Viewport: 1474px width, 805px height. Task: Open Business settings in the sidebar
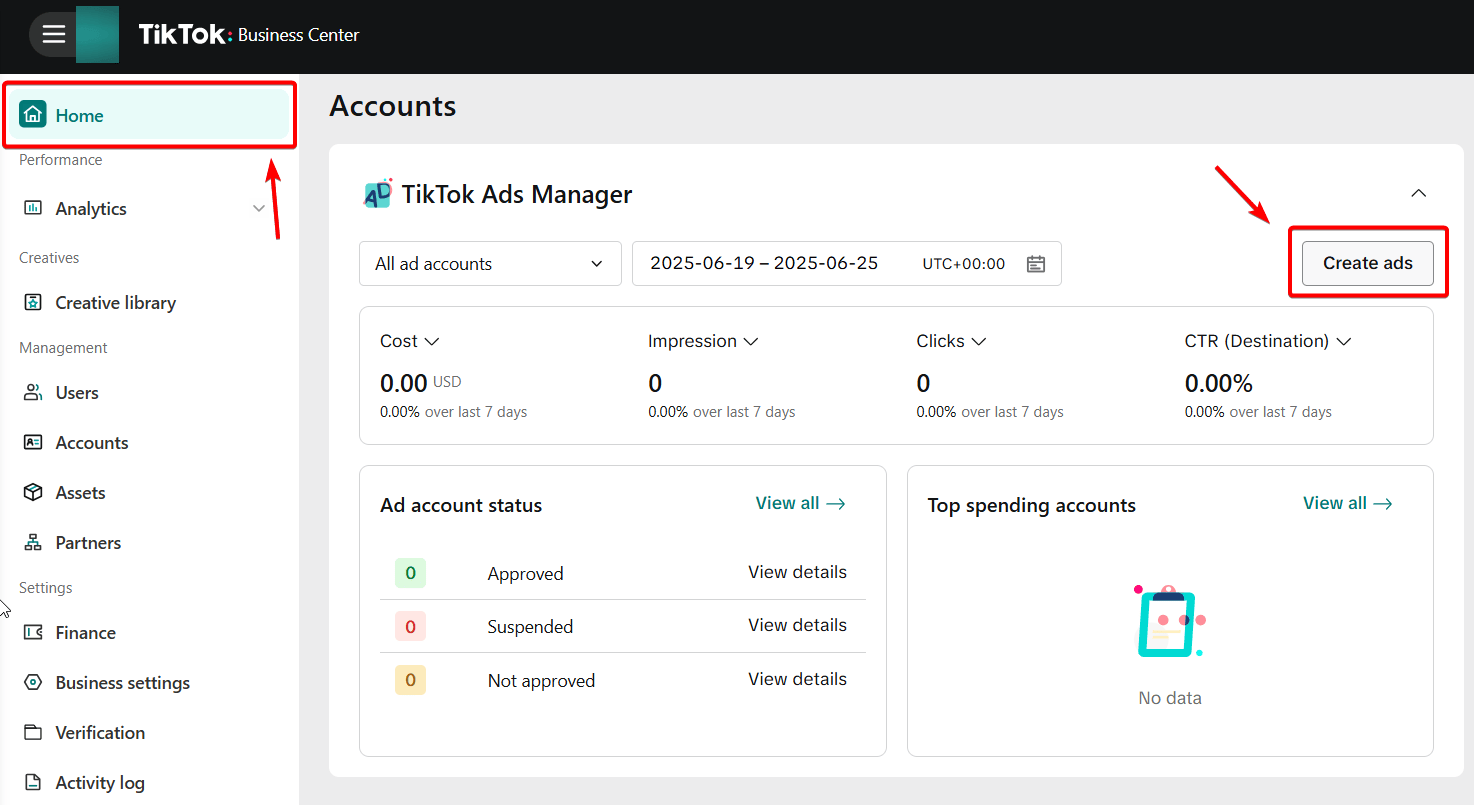(x=122, y=683)
